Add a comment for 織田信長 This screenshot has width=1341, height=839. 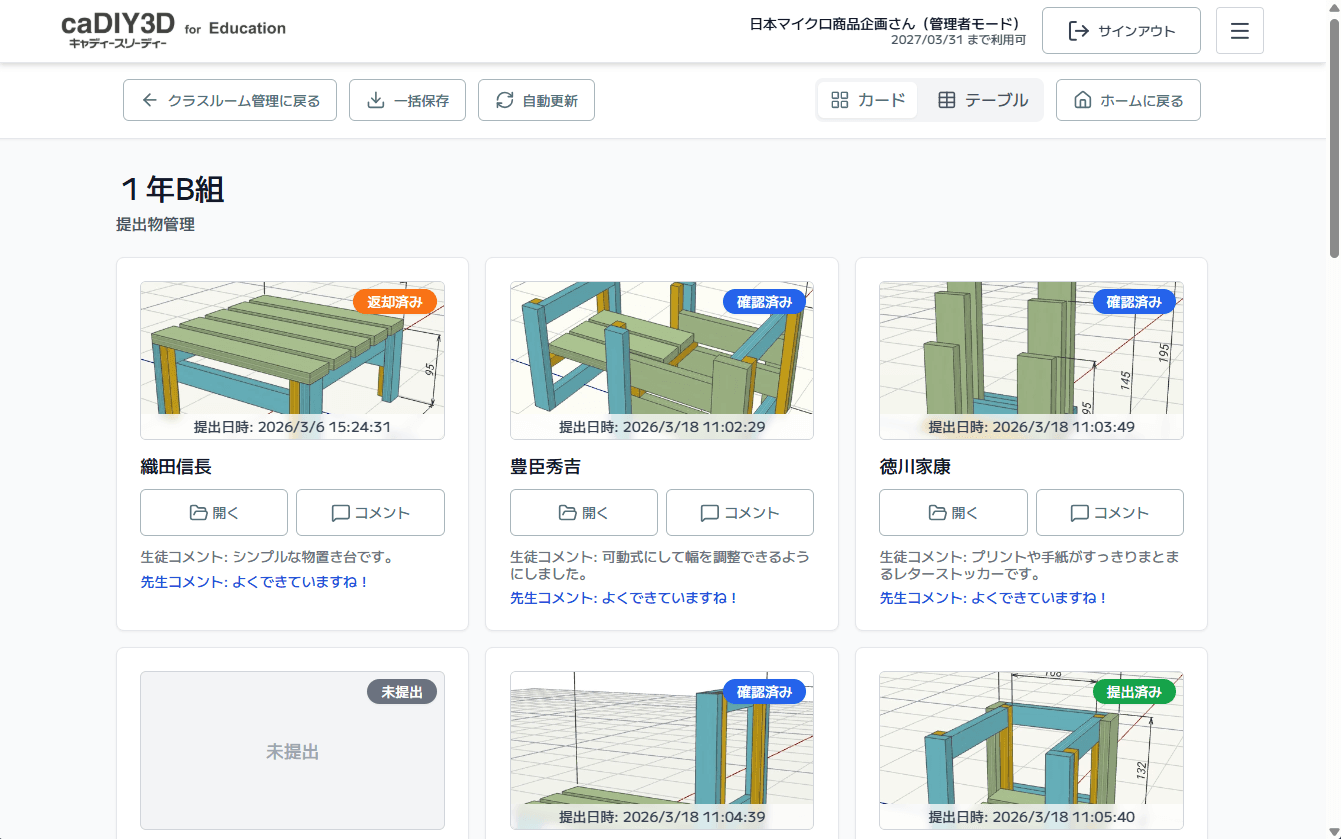coord(370,513)
